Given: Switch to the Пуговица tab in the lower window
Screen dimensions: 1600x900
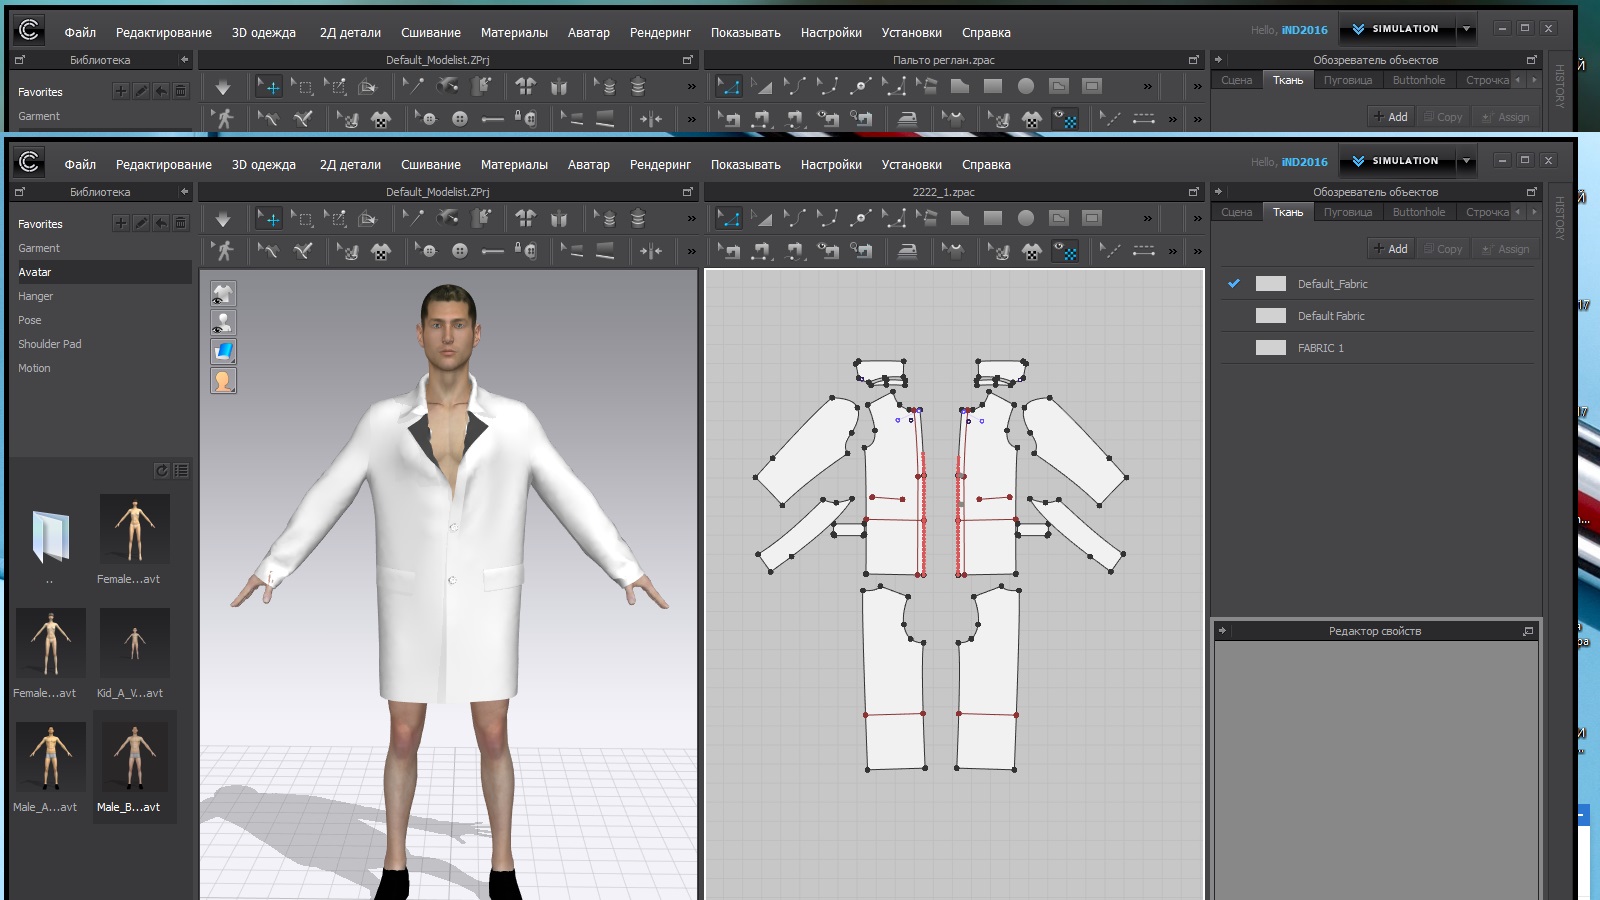Looking at the screenshot, I should (1347, 212).
